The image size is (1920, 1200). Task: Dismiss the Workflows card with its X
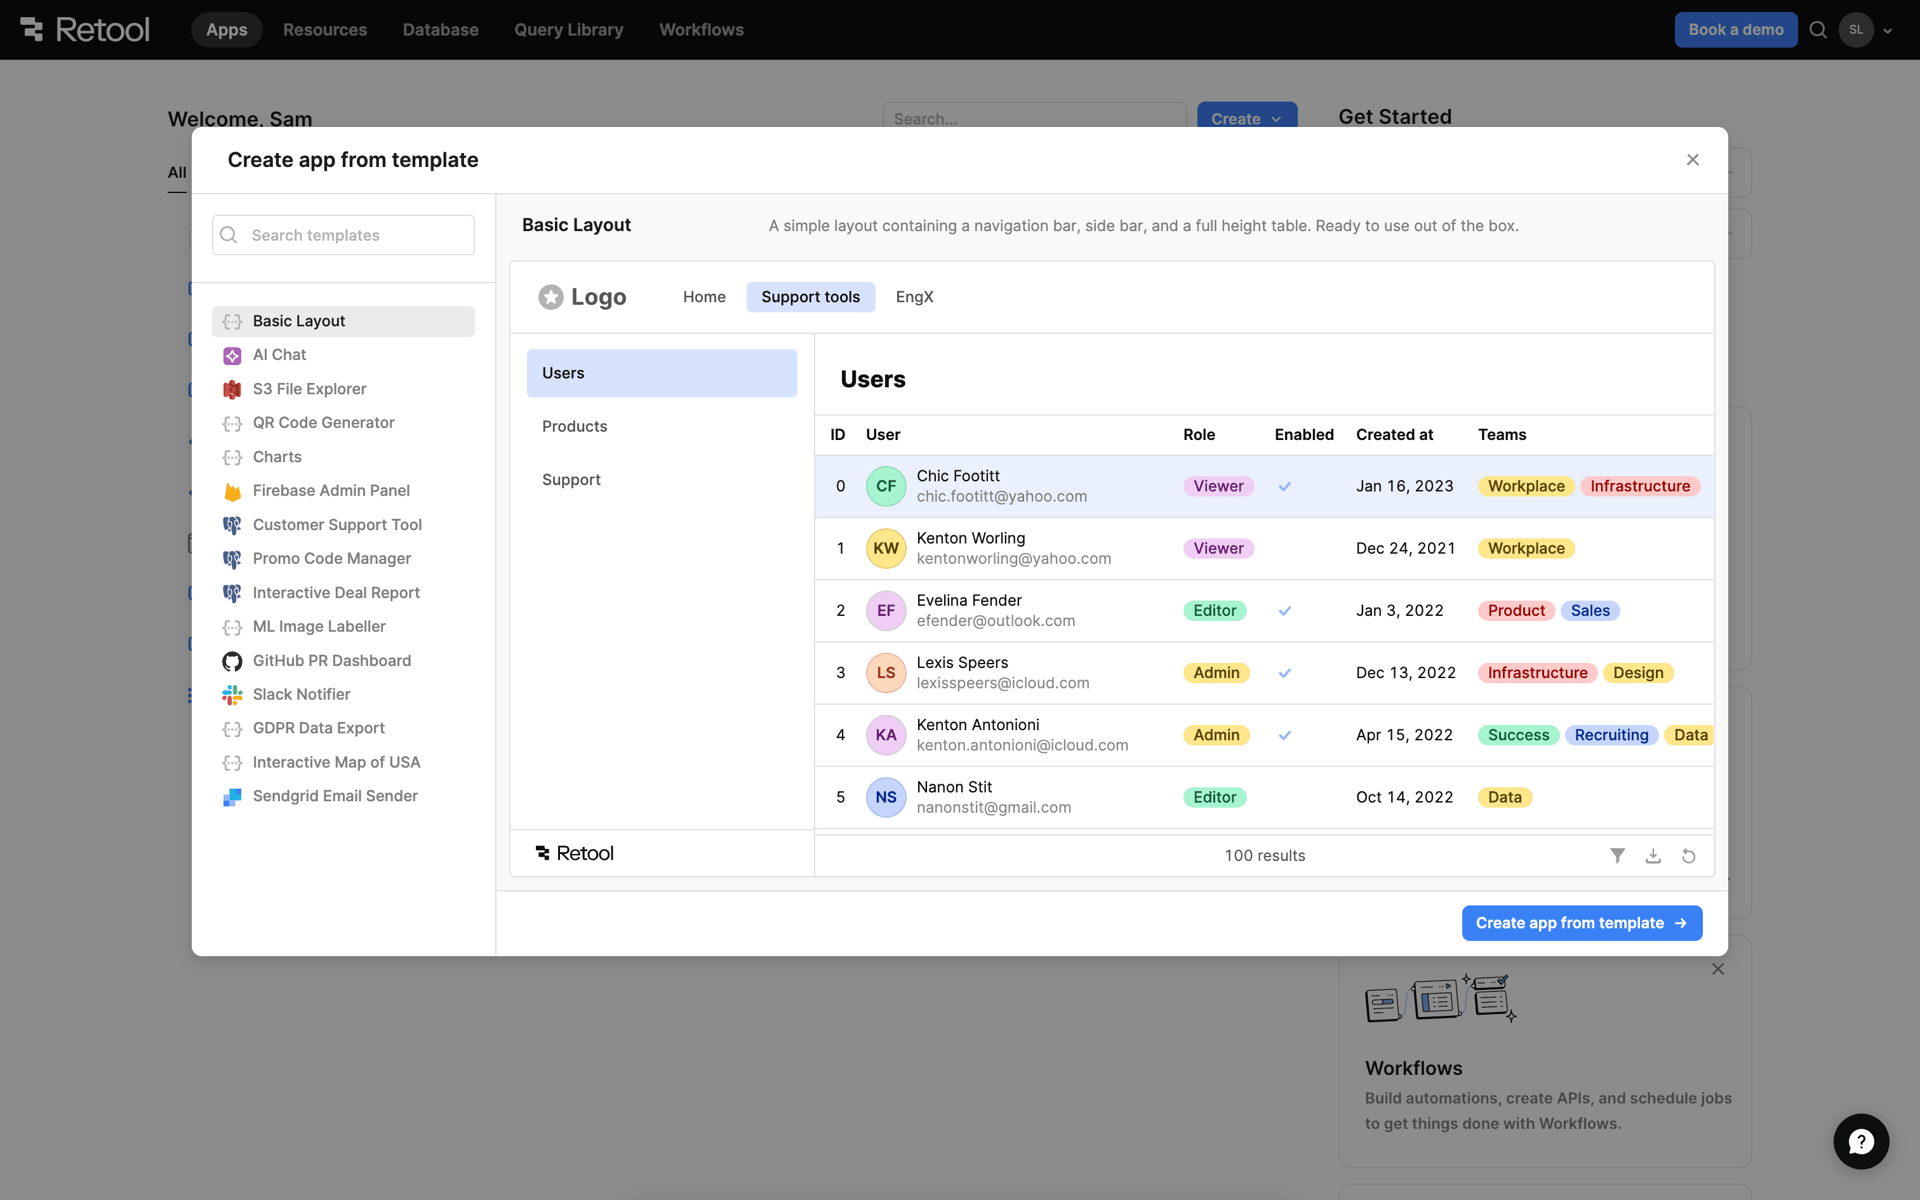pyautogui.click(x=1718, y=969)
